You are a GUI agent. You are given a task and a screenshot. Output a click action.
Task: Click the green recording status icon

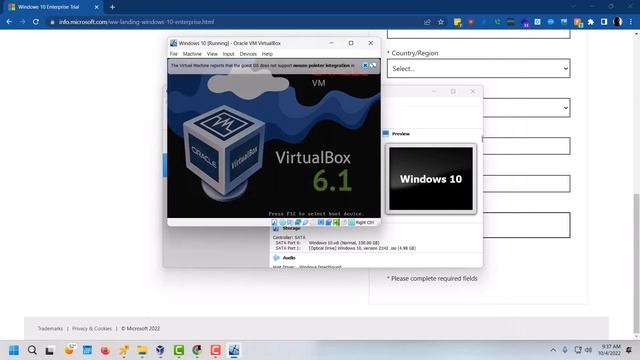click(x=336, y=222)
